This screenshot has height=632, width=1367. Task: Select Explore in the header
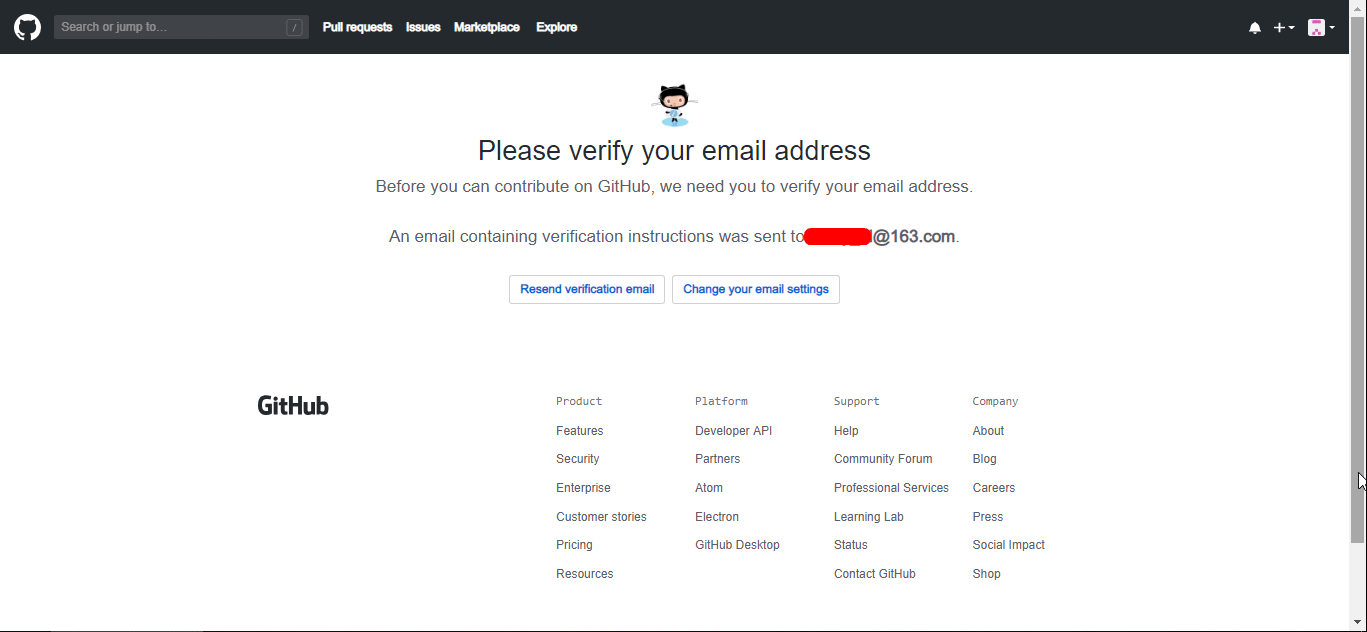556,27
